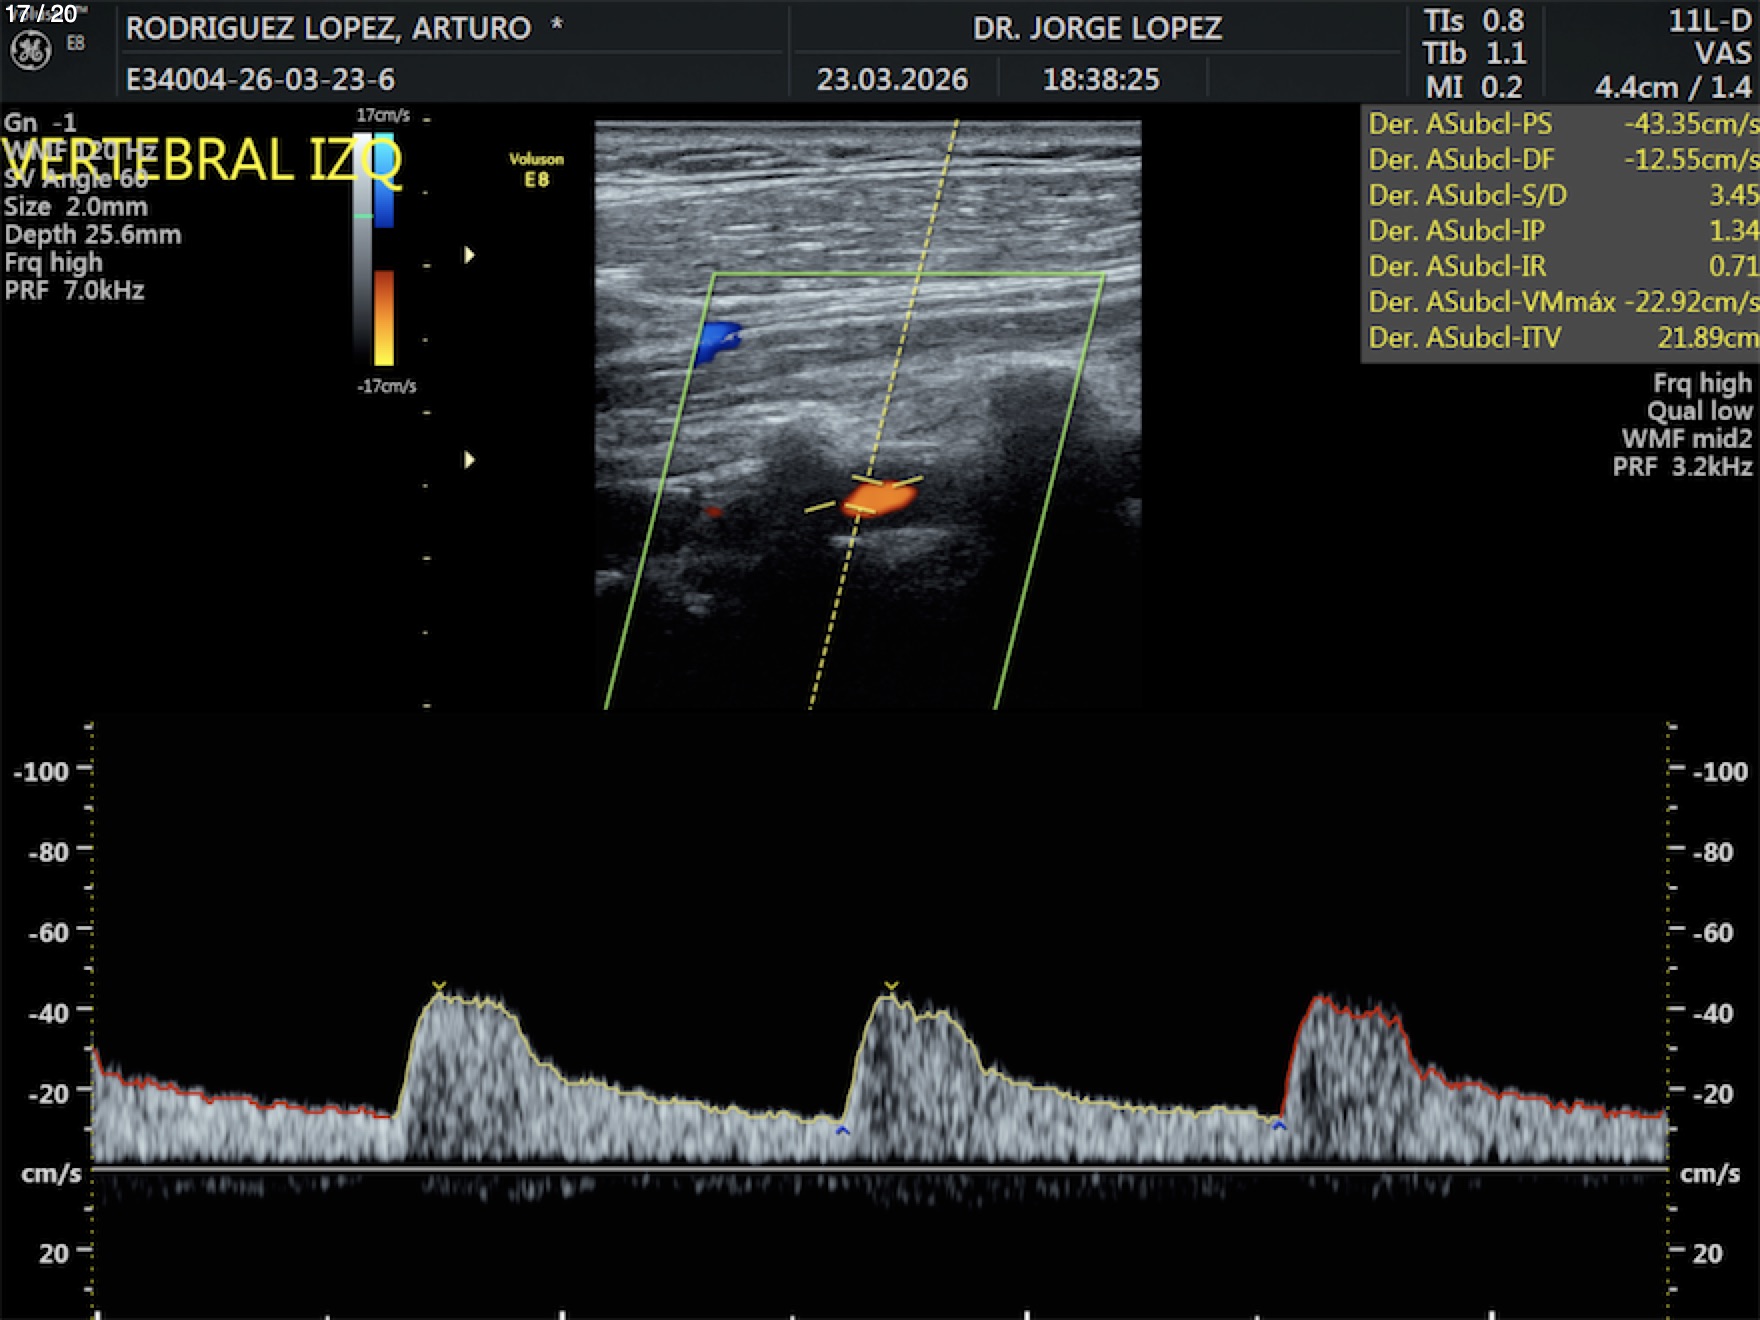
Task: Click the 11L-D probe label
Action: [1709, 21]
